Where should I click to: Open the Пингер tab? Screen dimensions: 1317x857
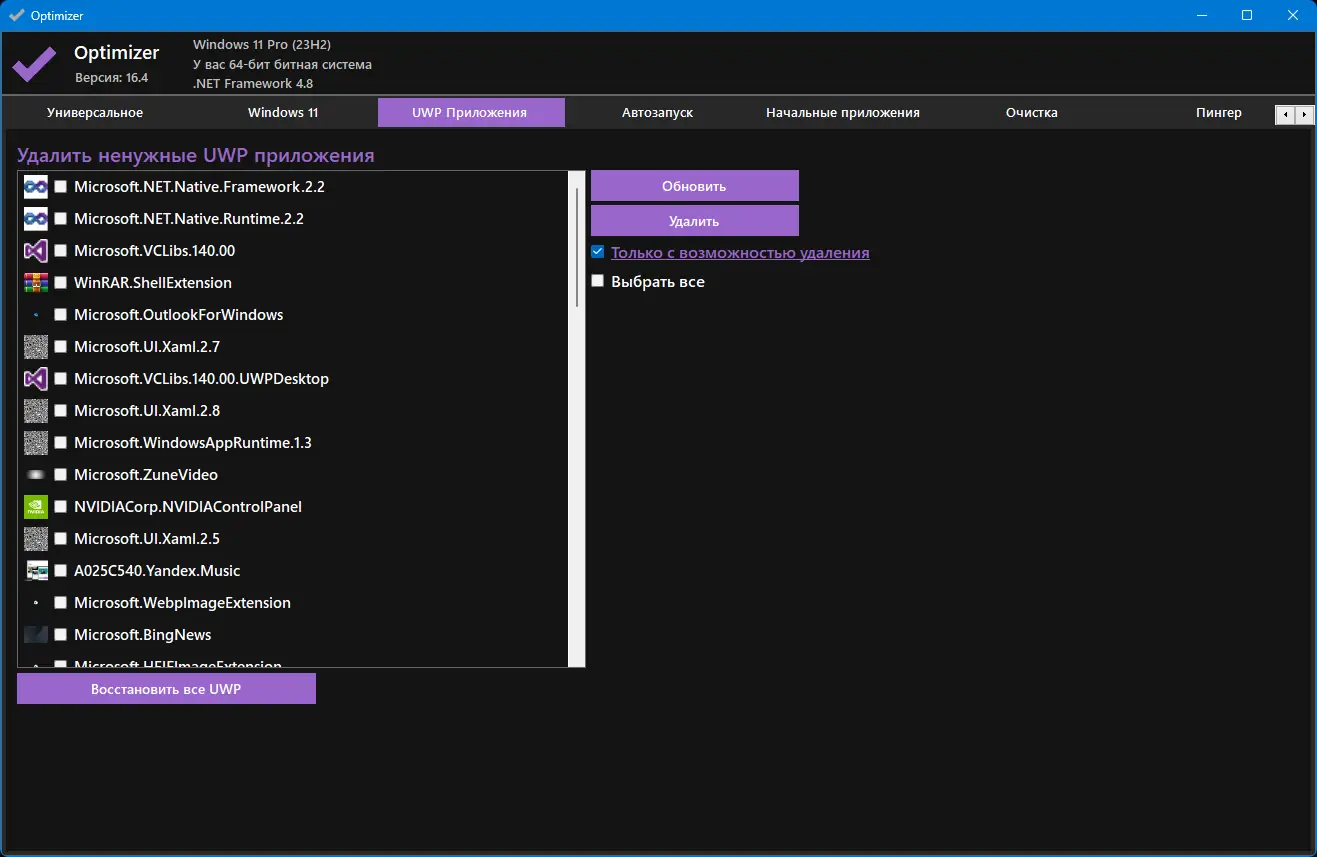(x=1218, y=113)
